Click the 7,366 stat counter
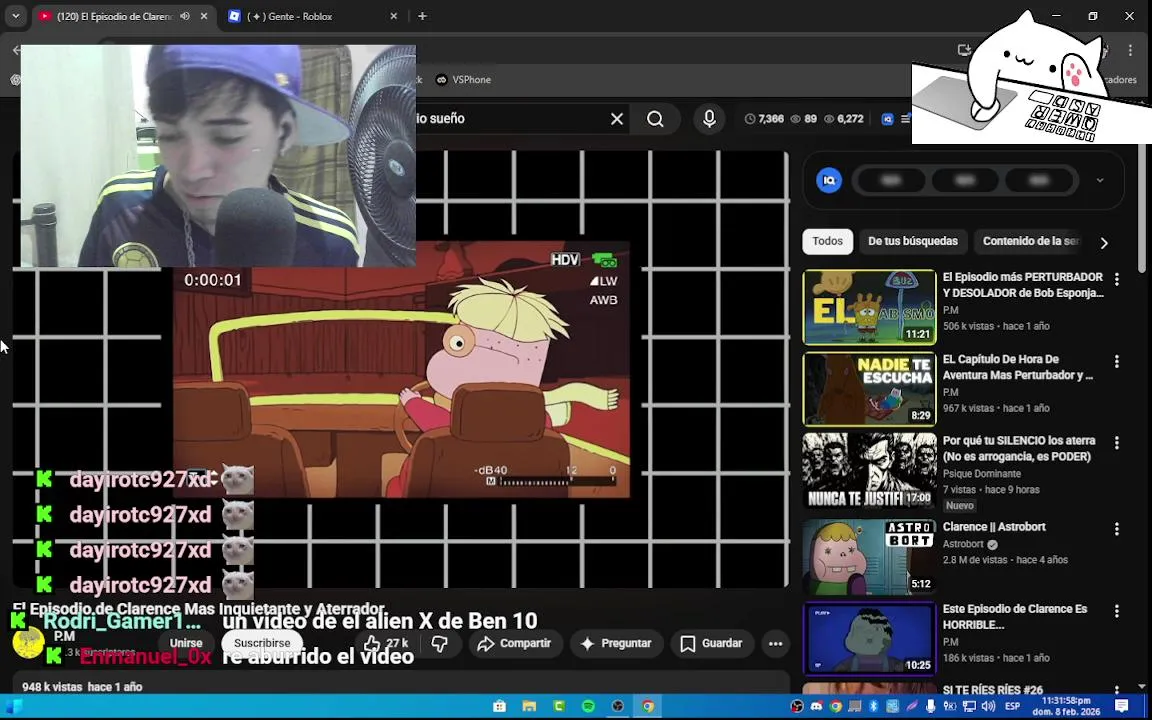 pyautogui.click(x=764, y=118)
